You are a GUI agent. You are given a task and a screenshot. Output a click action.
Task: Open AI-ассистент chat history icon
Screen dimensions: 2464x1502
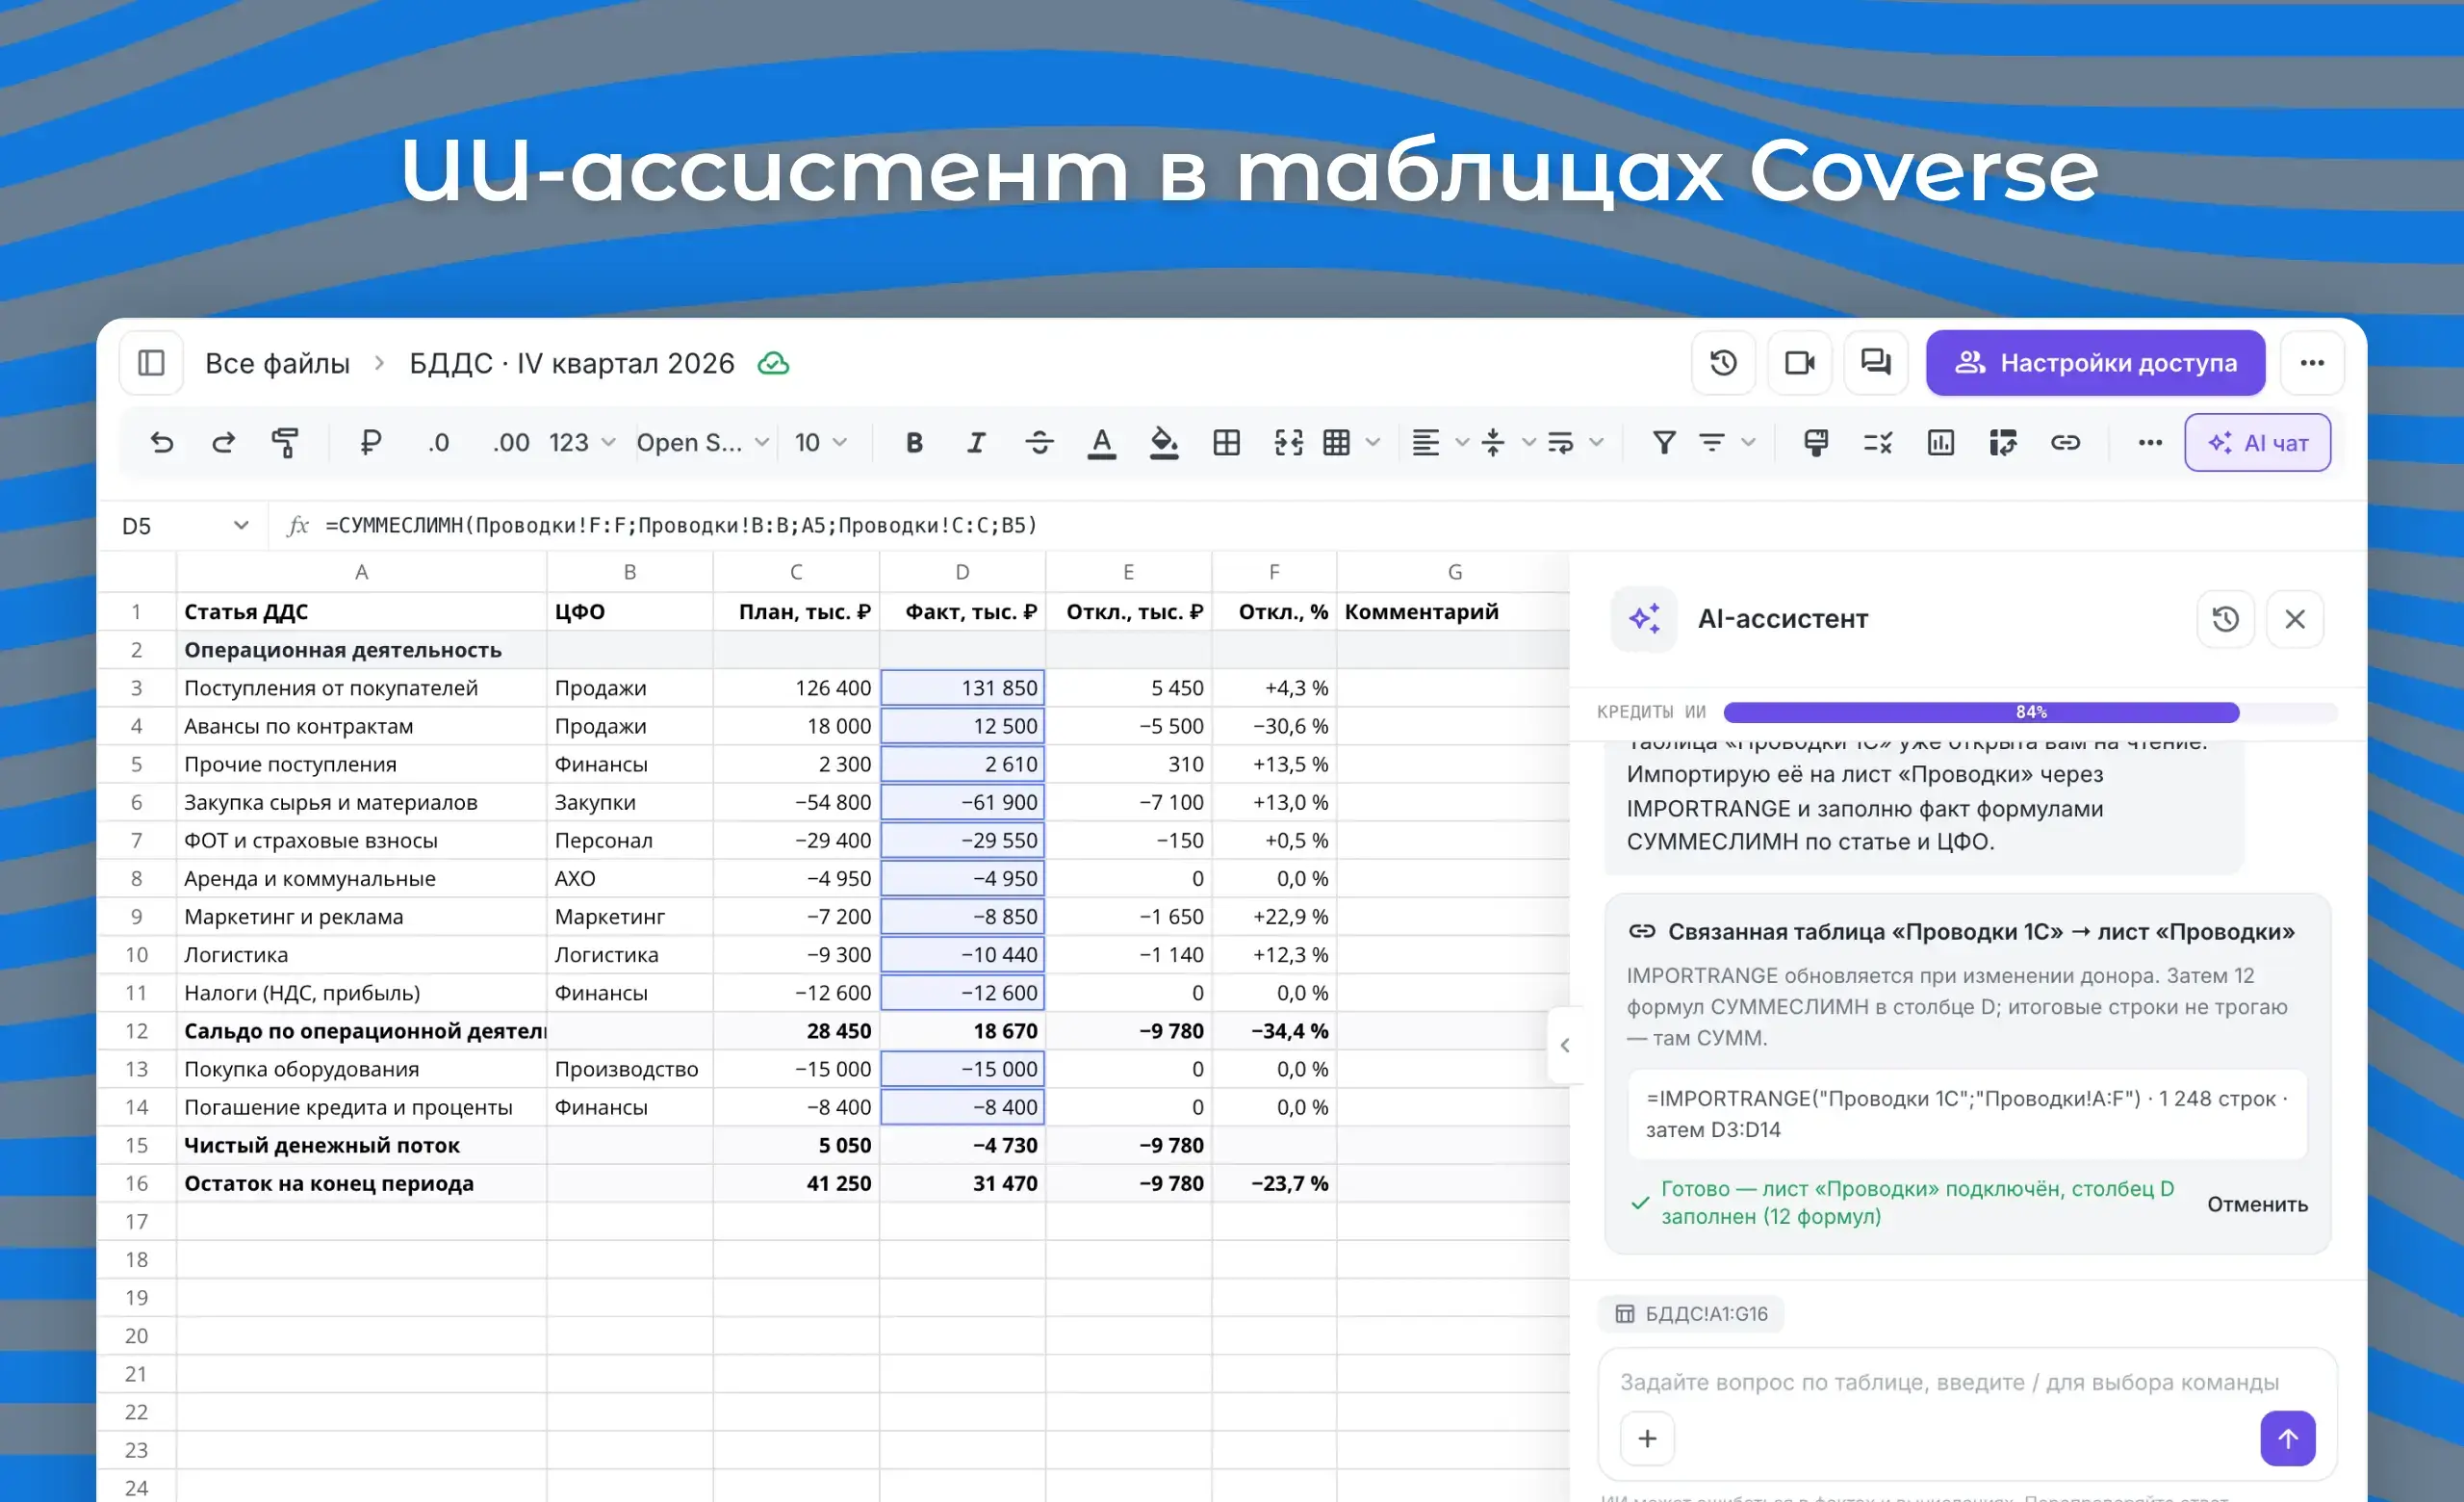click(2225, 619)
